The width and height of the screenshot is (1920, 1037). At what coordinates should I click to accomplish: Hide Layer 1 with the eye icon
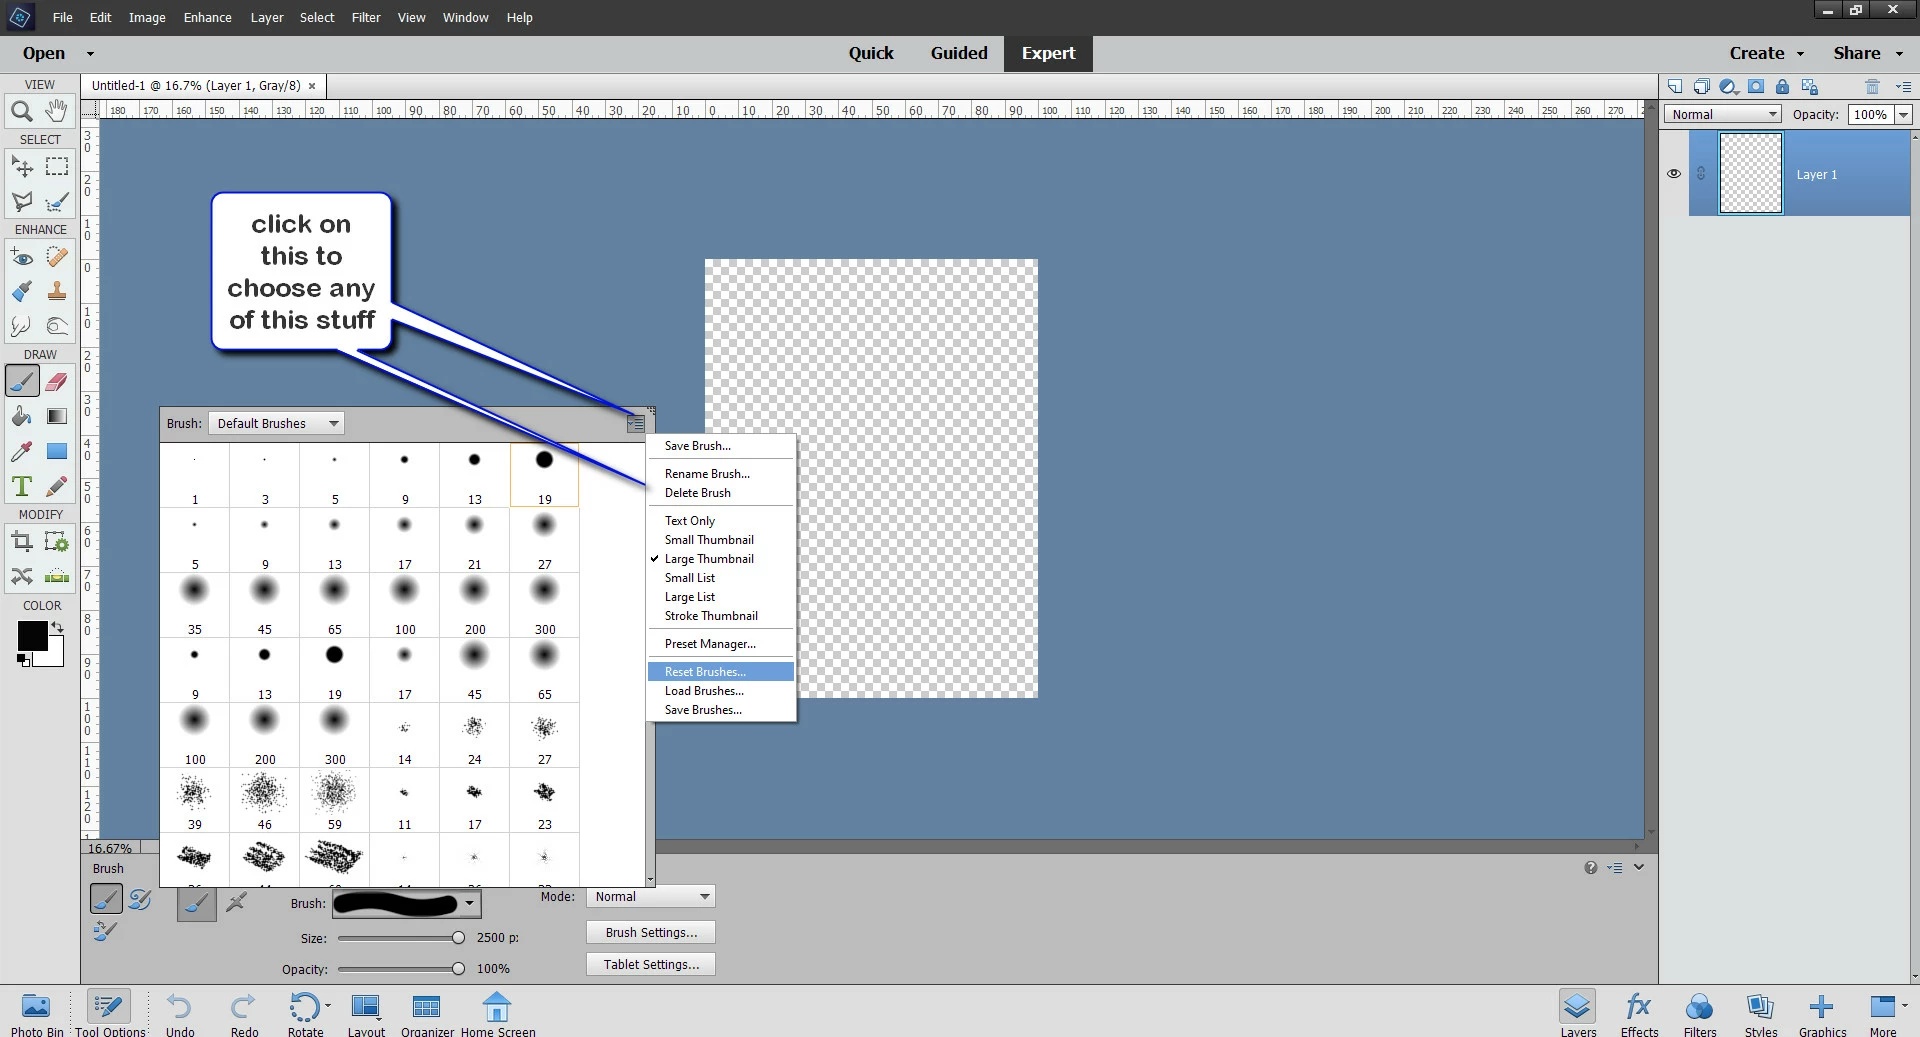coord(1674,173)
